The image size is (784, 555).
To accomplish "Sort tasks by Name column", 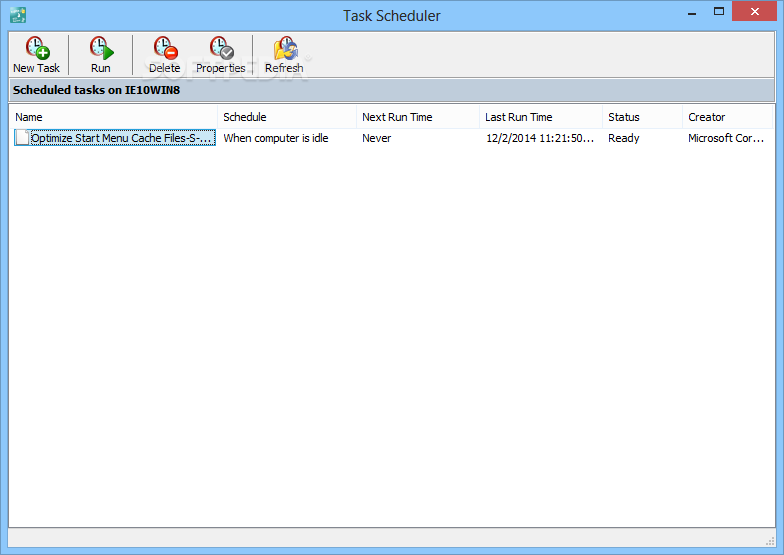I will (x=113, y=117).
